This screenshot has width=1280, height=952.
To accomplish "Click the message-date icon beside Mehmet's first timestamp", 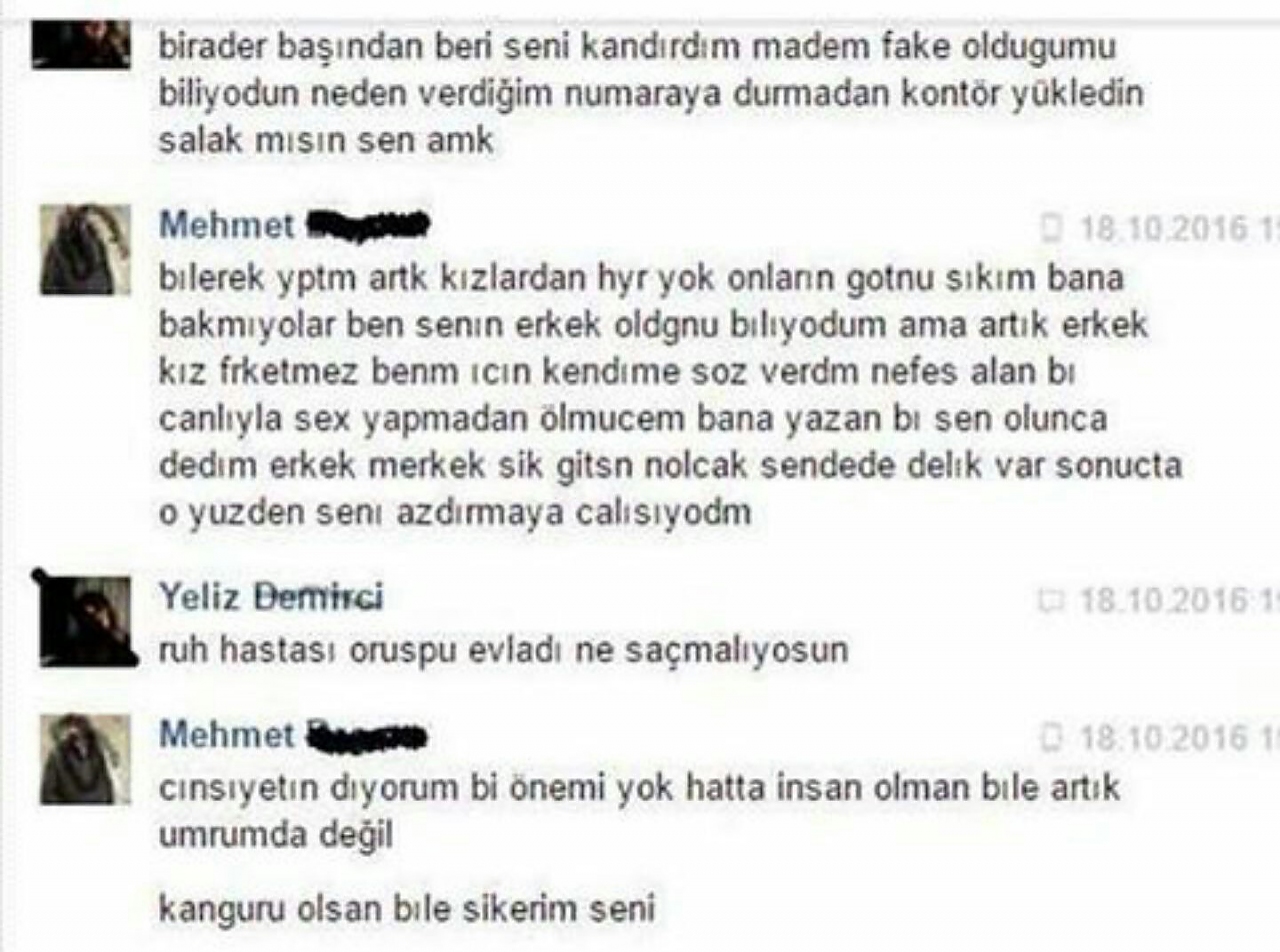I will coord(1051,228).
